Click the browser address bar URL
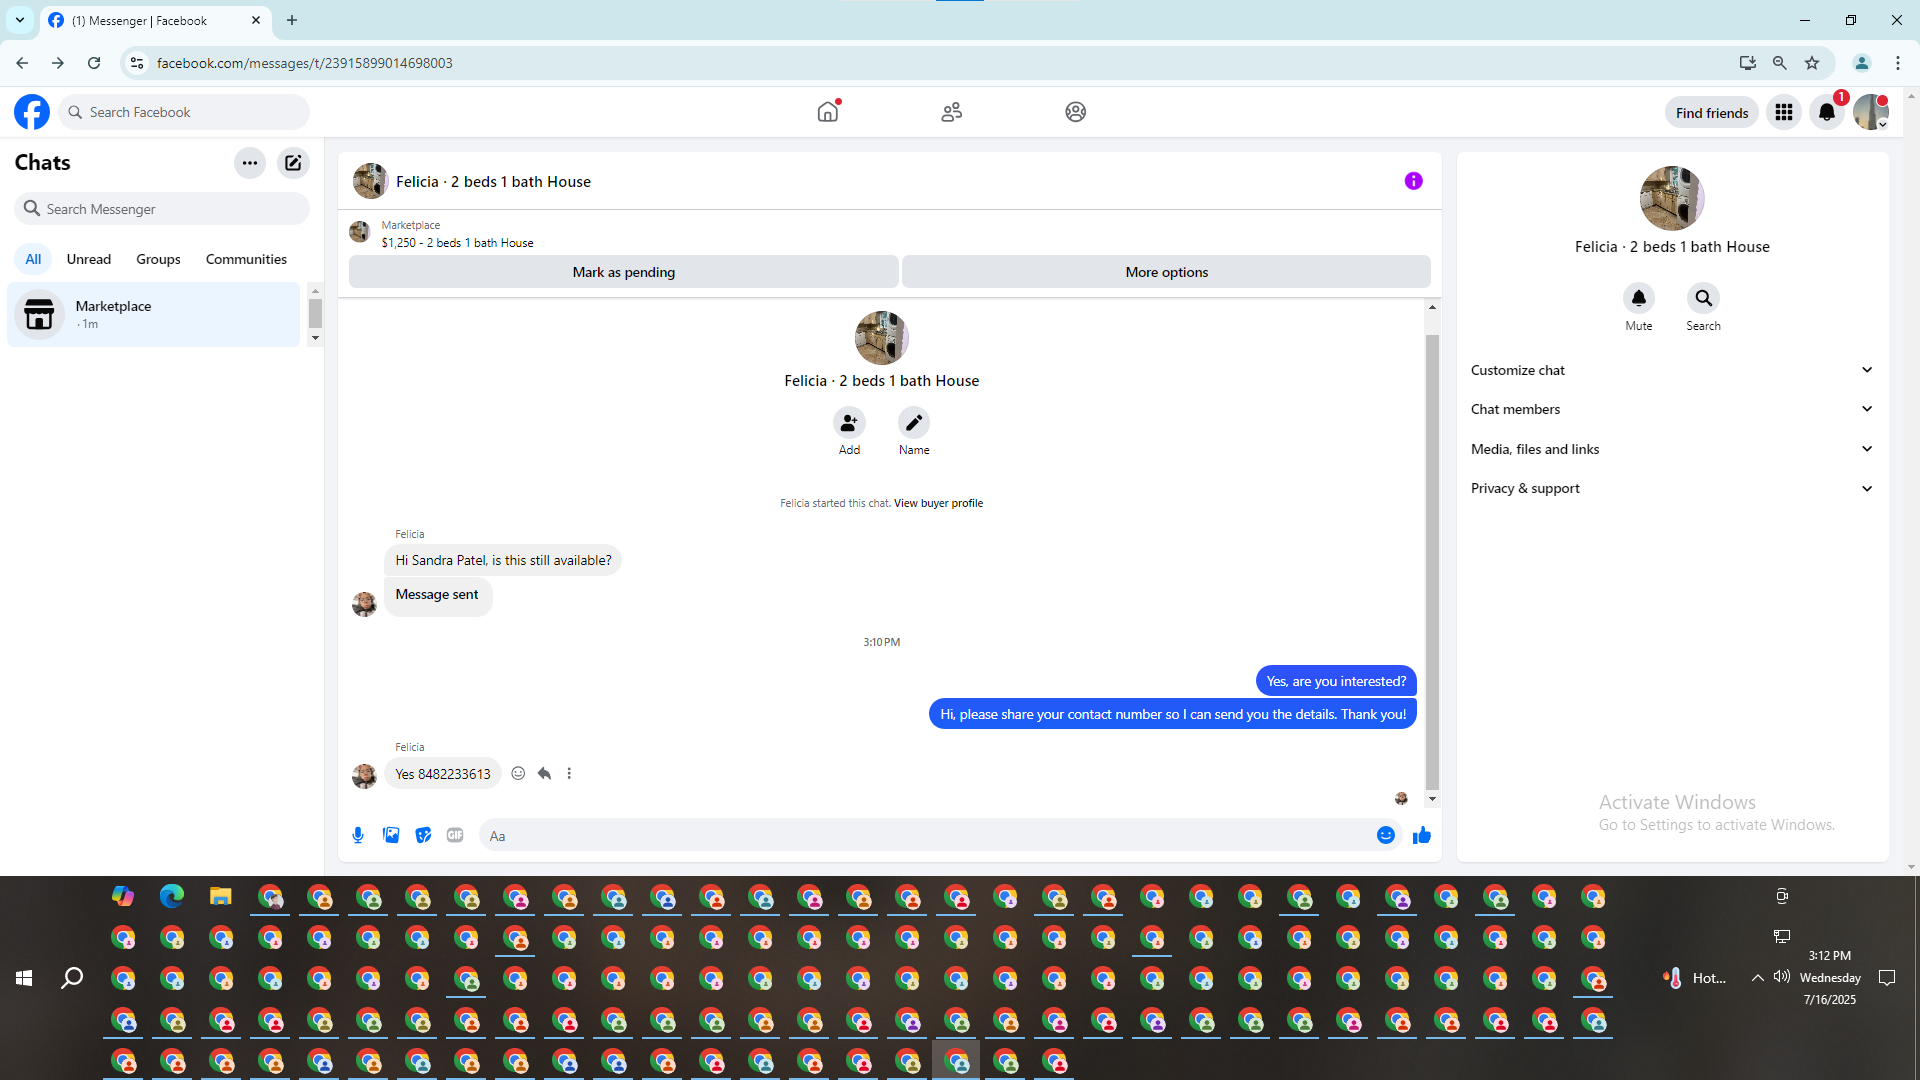Viewport: 1920px width, 1080px height. click(304, 63)
